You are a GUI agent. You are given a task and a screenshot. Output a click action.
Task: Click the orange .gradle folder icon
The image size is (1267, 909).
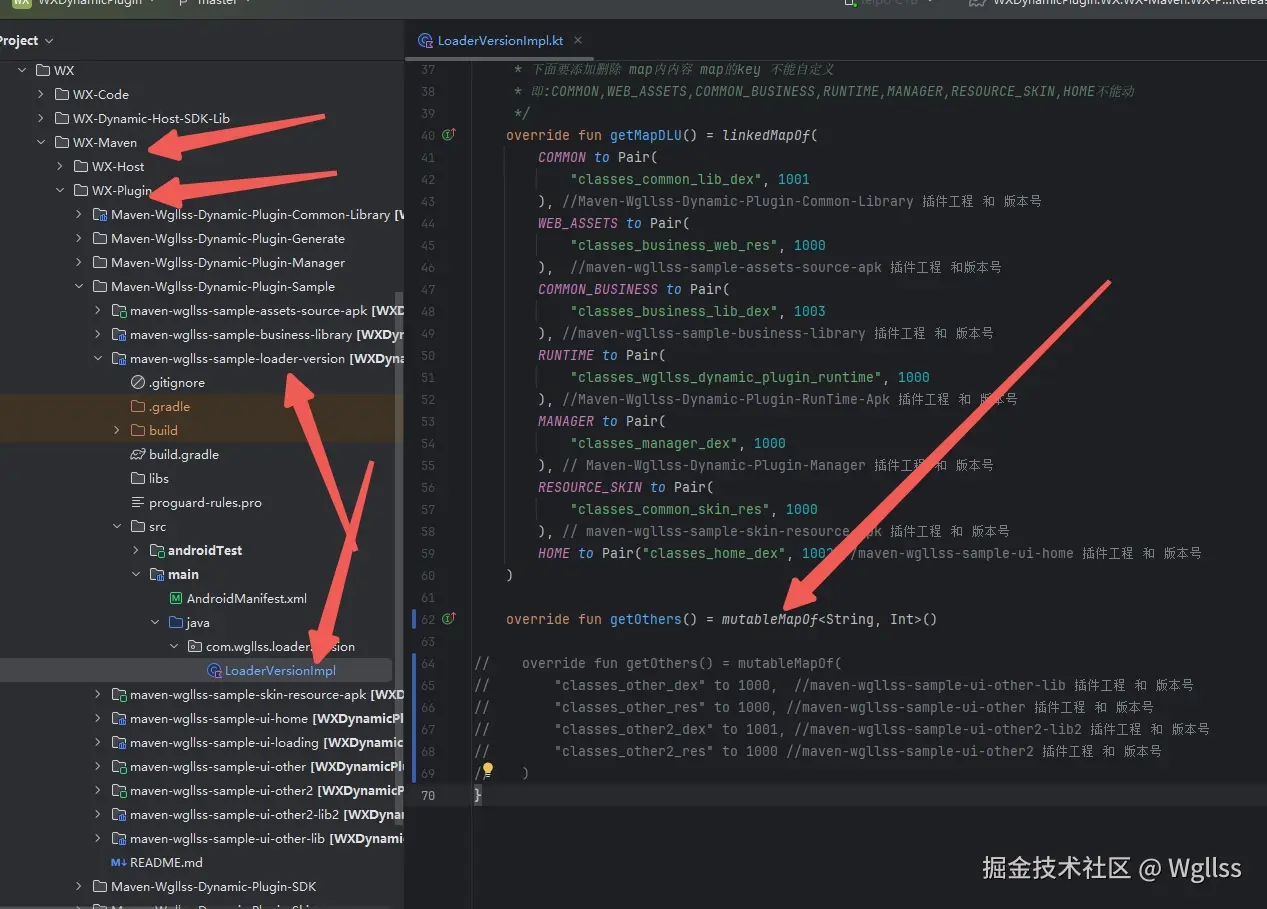[x=138, y=407]
